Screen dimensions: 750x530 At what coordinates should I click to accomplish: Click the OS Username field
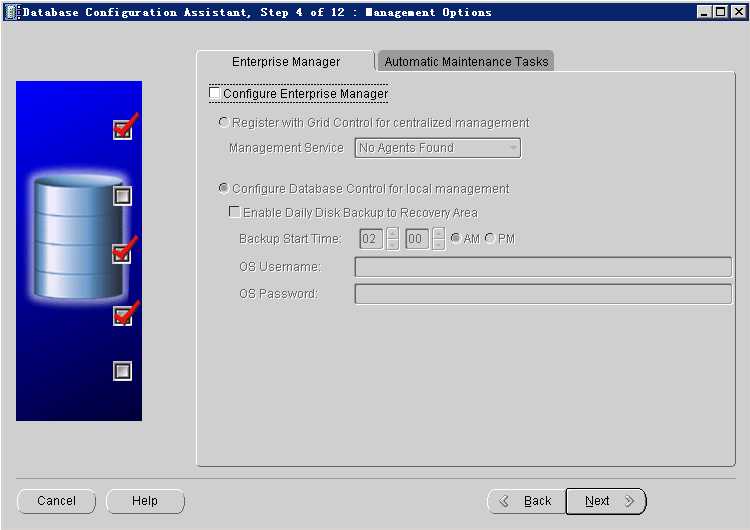coord(543,266)
